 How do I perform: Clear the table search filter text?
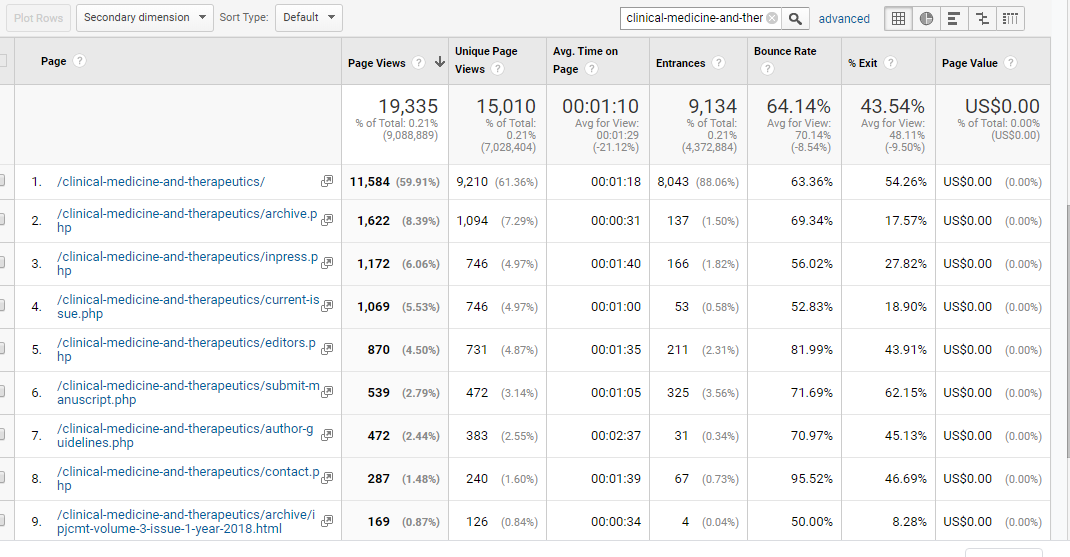(772, 18)
